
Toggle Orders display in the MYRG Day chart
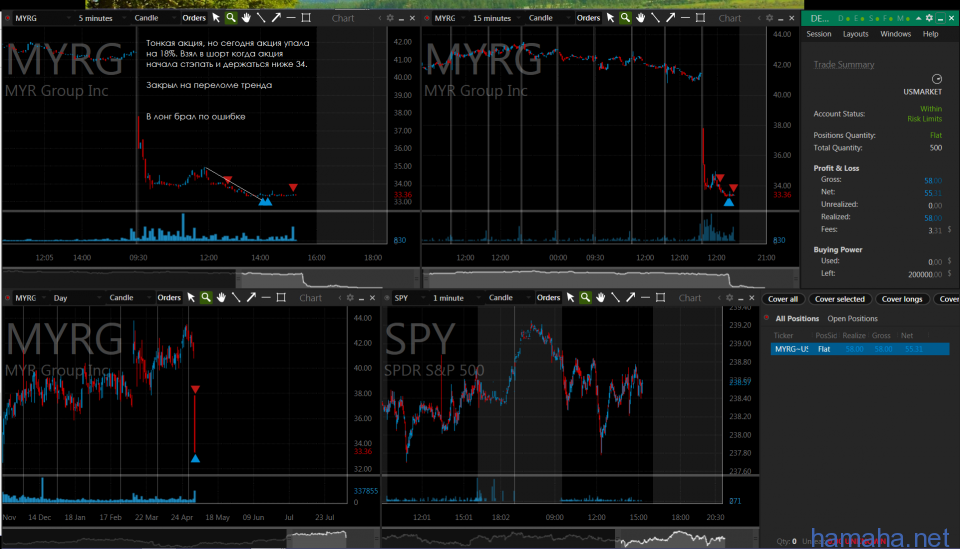(x=169, y=297)
